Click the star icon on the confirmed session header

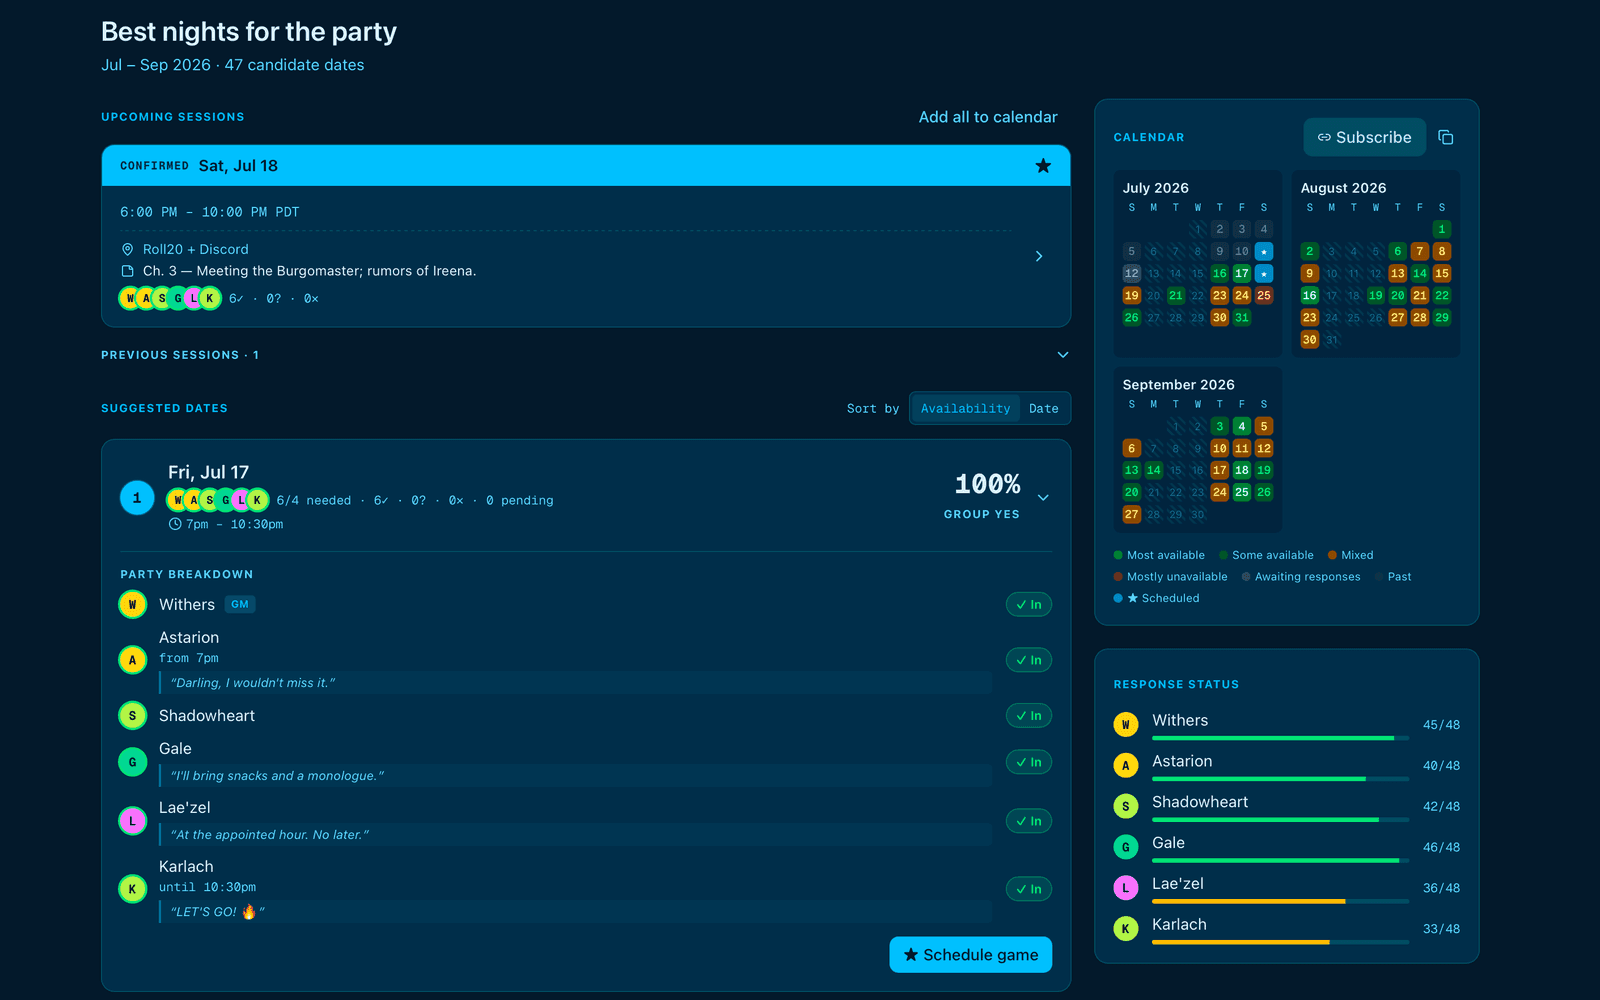pos(1043,166)
